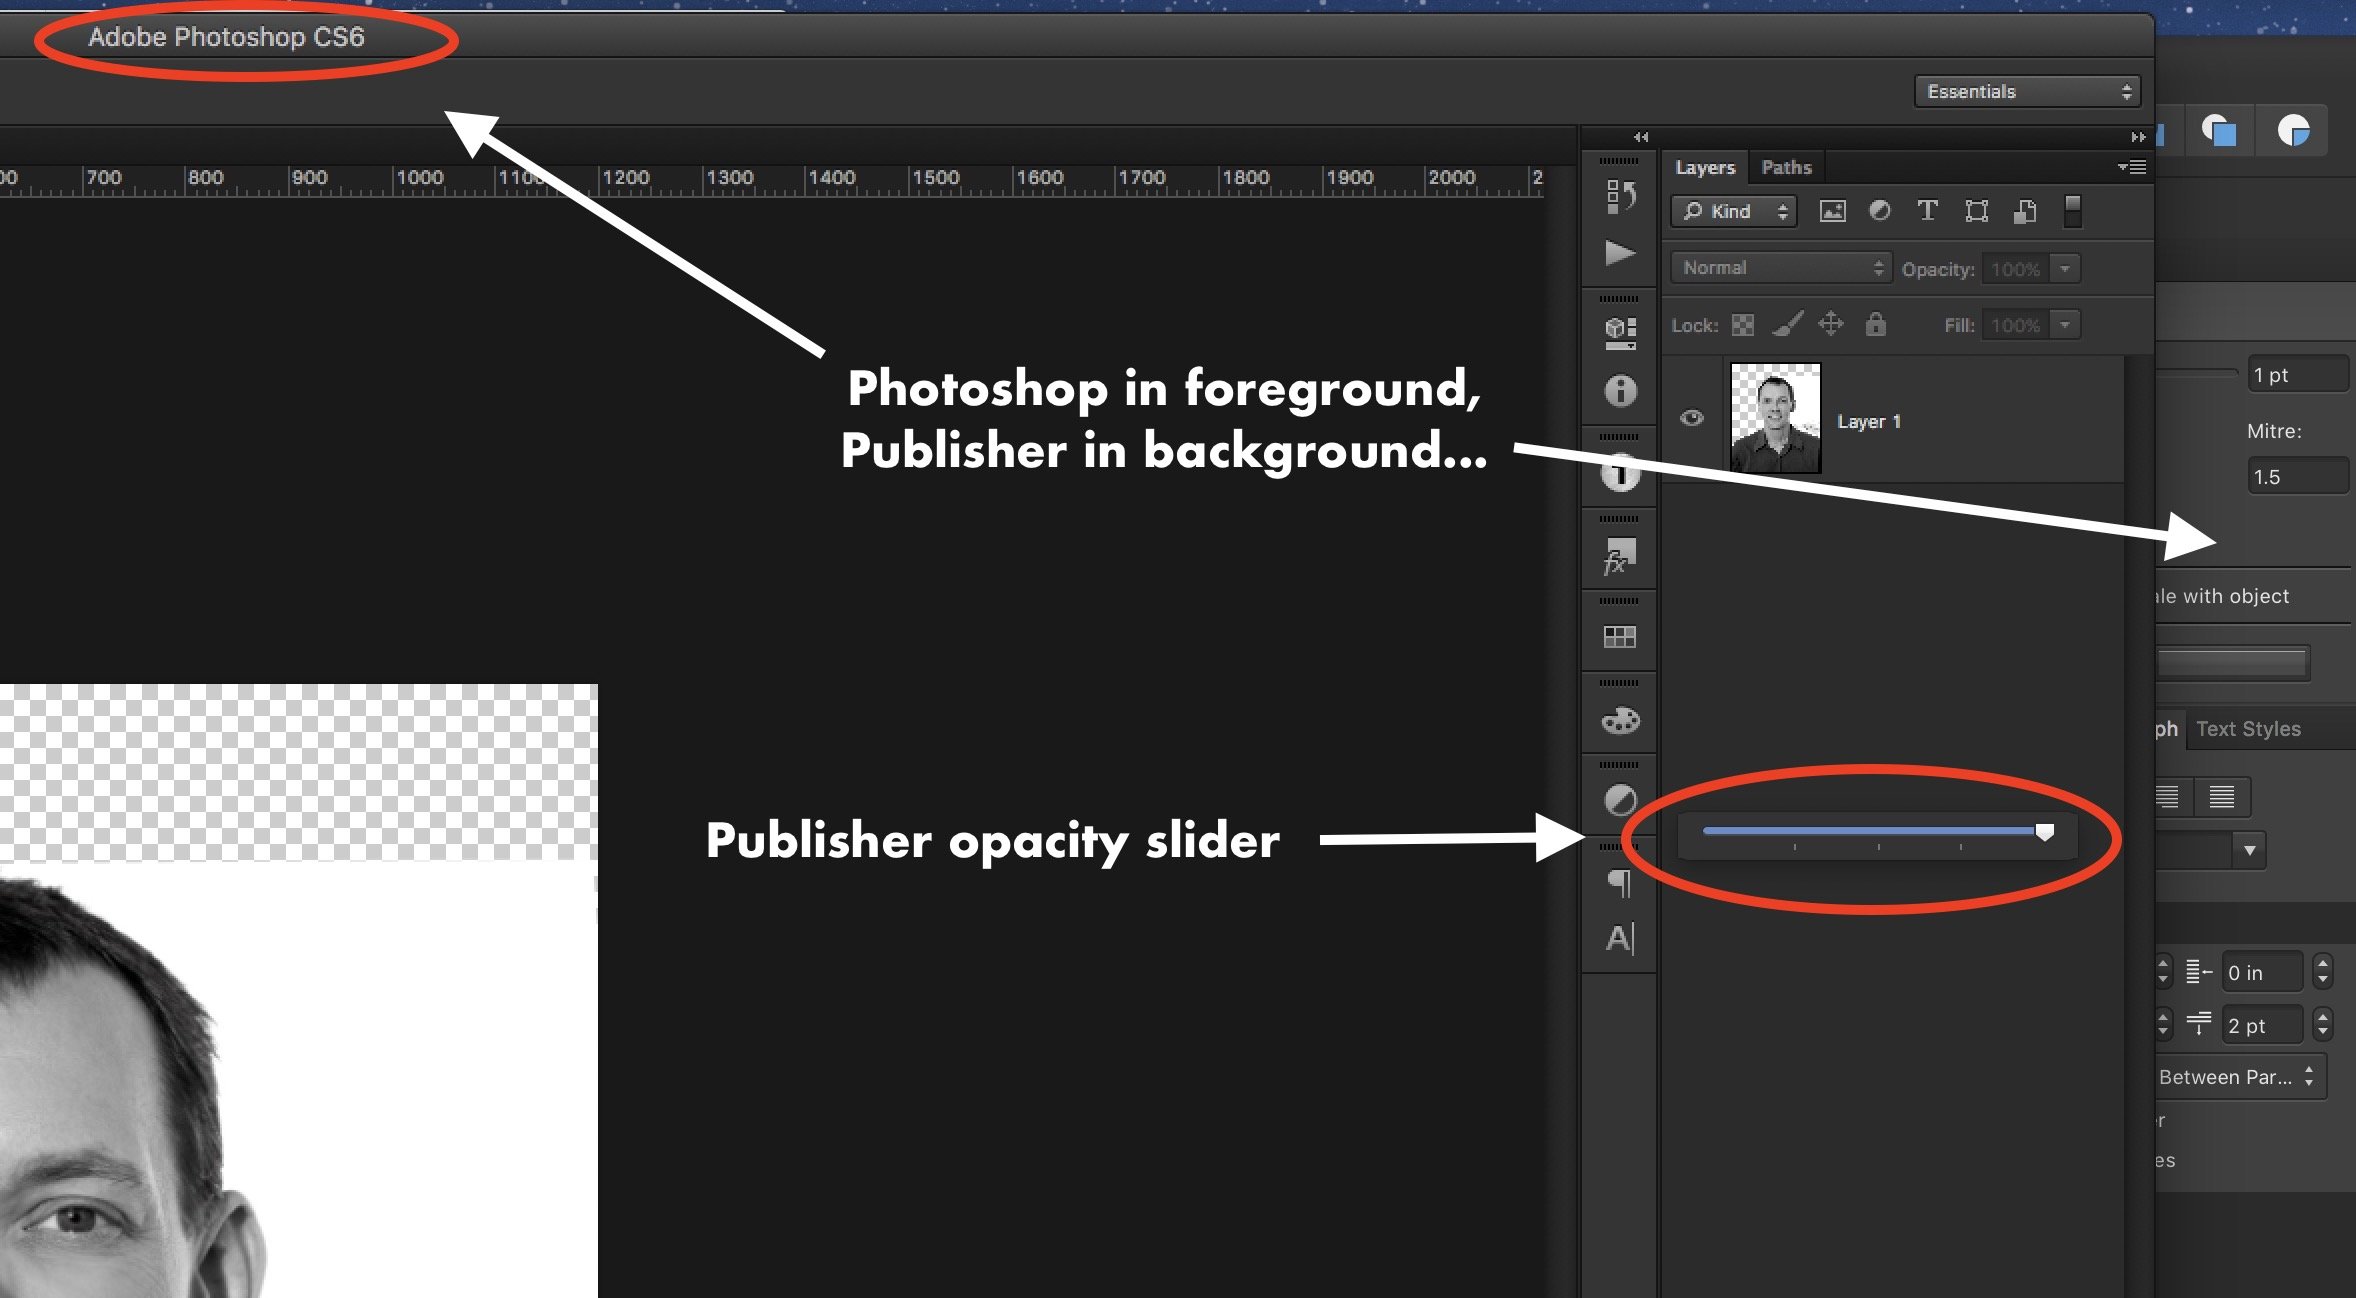This screenshot has width=2356, height=1298.
Task: Open the Opacity 100% dropdown arrow
Action: [2065, 269]
